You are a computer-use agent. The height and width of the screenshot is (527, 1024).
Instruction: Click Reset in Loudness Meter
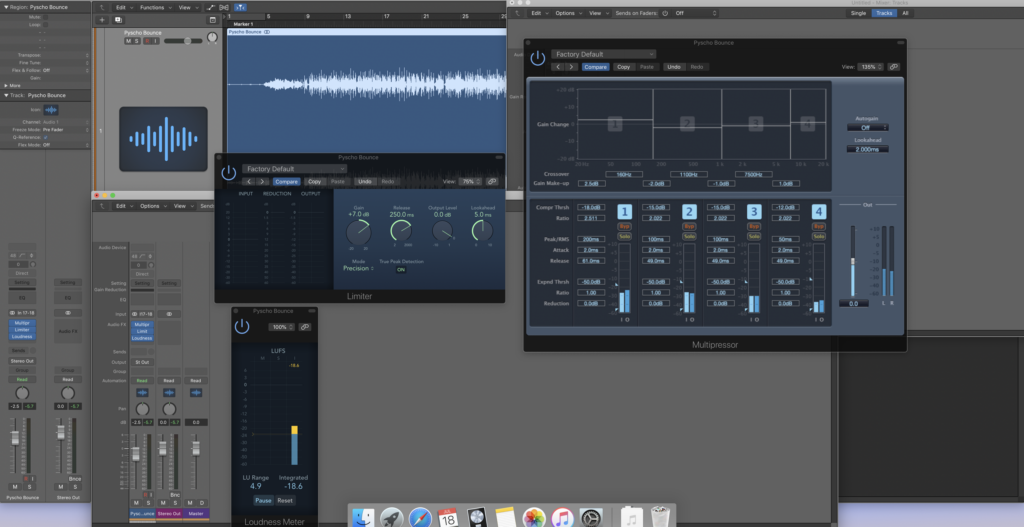[285, 501]
